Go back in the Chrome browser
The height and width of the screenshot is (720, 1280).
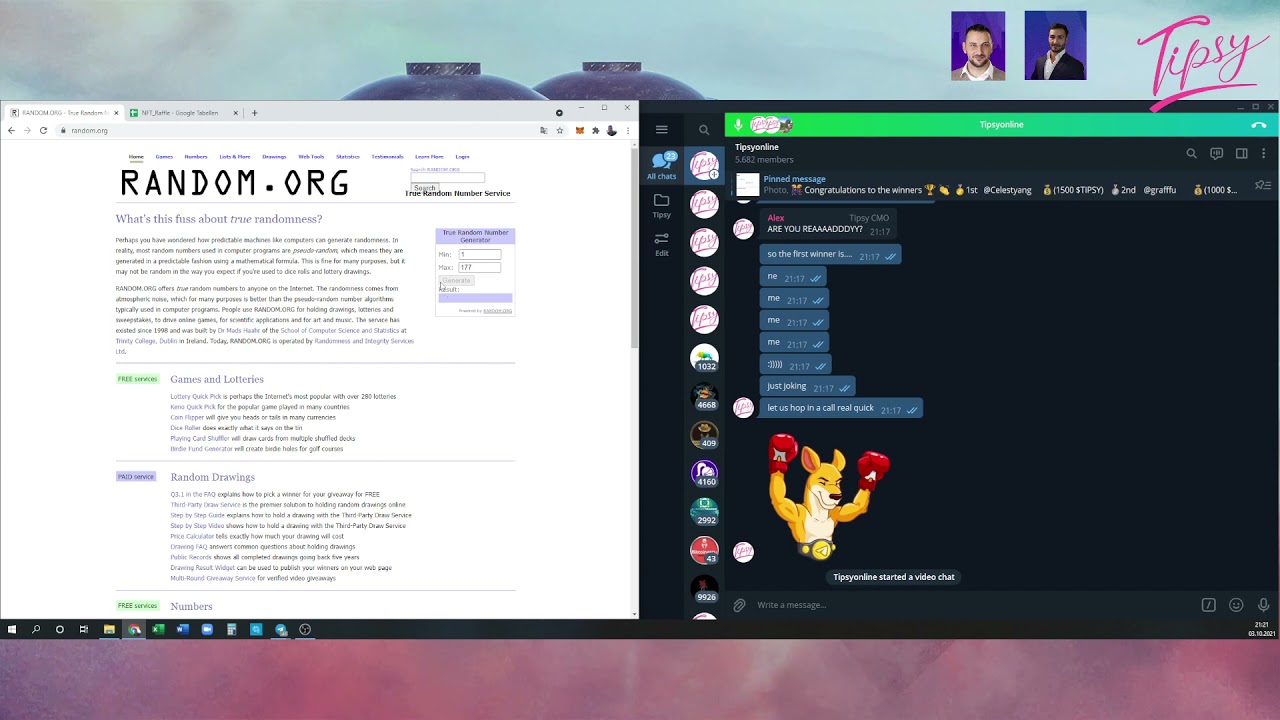point(11,130)
